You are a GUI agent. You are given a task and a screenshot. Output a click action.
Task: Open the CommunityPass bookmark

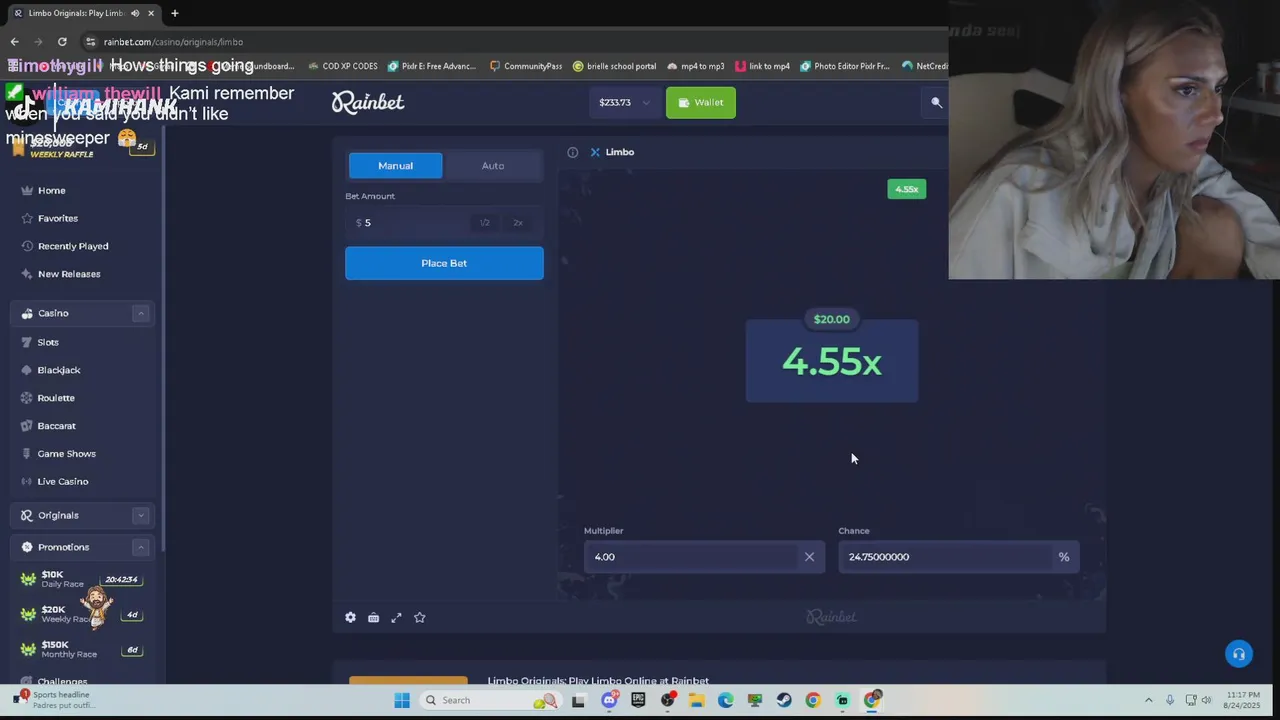pos(526,66)
